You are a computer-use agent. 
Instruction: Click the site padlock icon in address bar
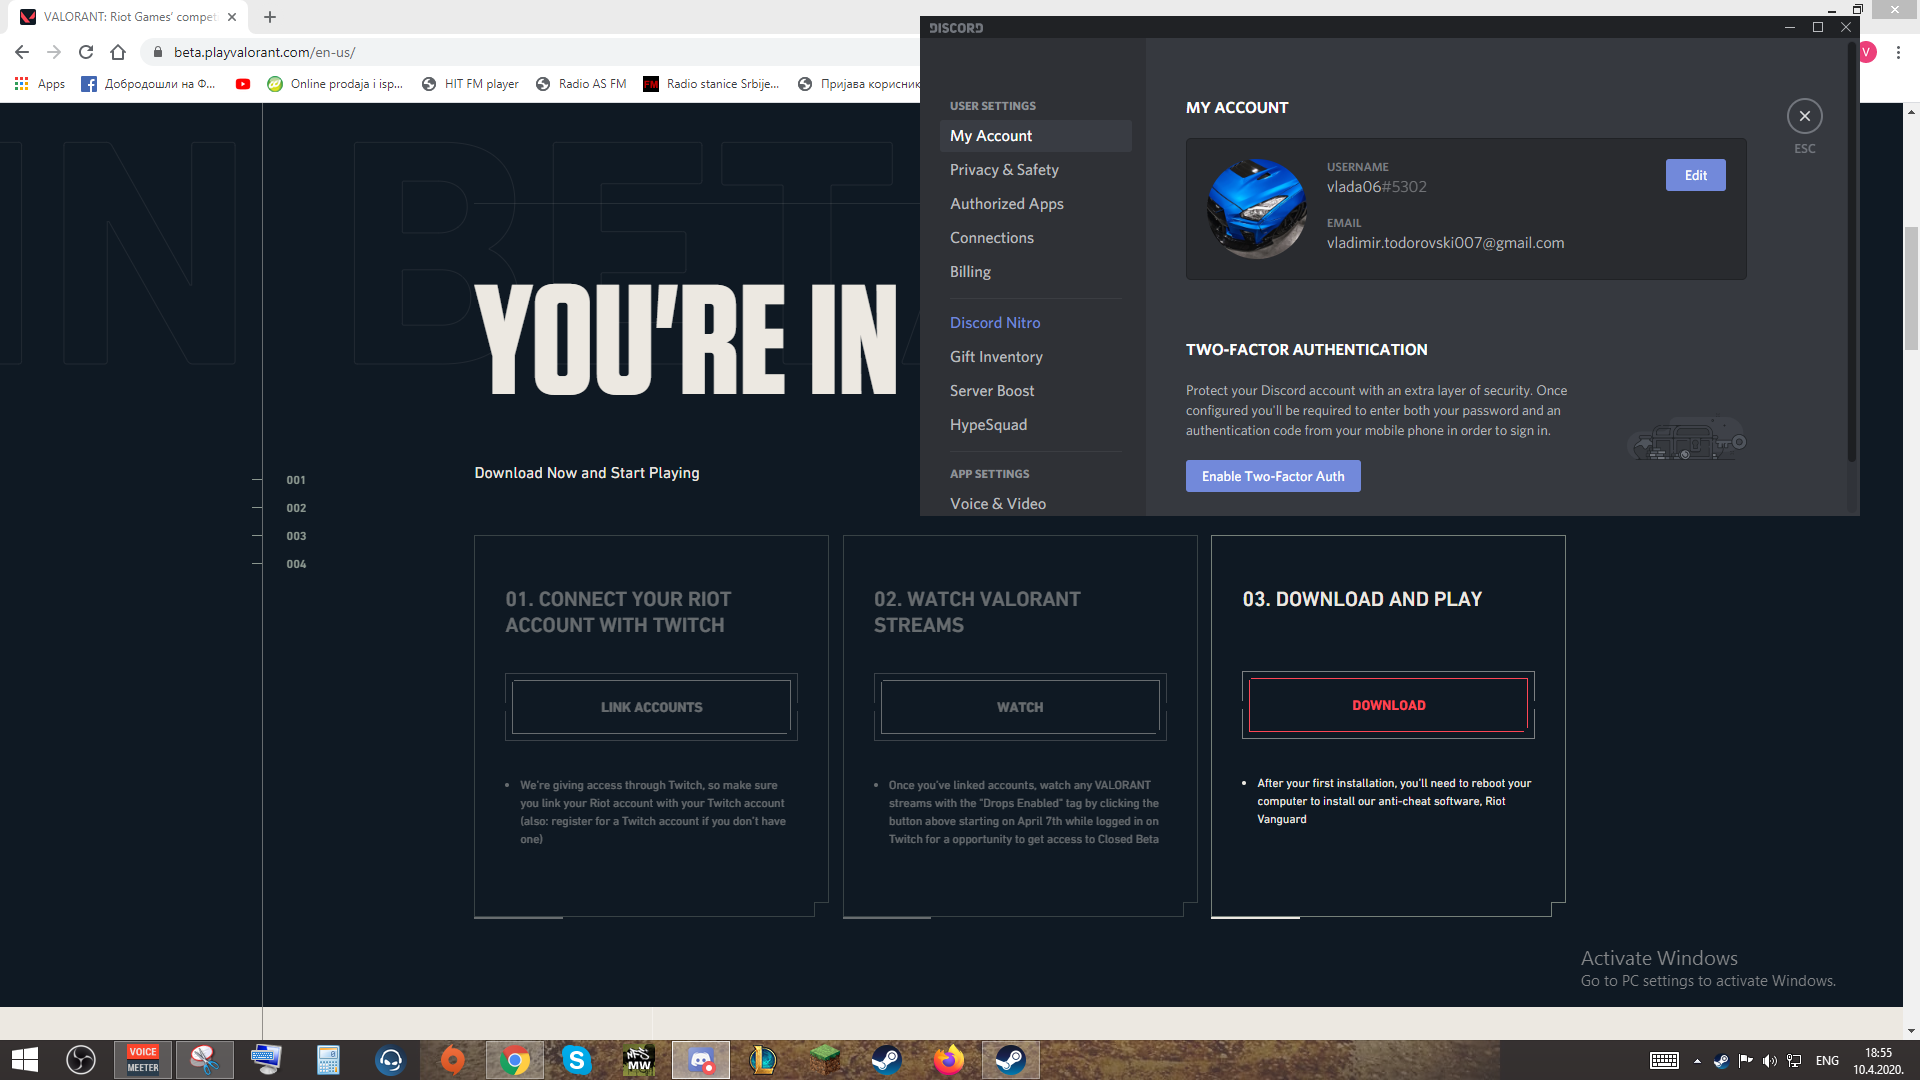pyautogui.click(x=157, y=52)
